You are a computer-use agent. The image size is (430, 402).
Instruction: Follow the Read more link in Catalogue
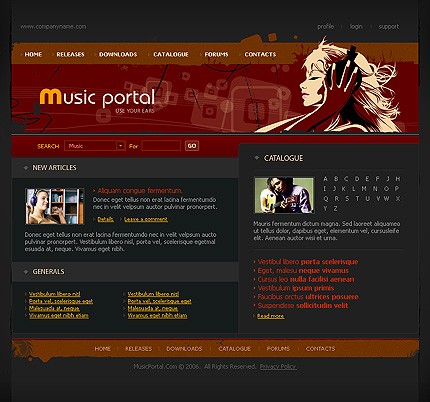point(271,316)
